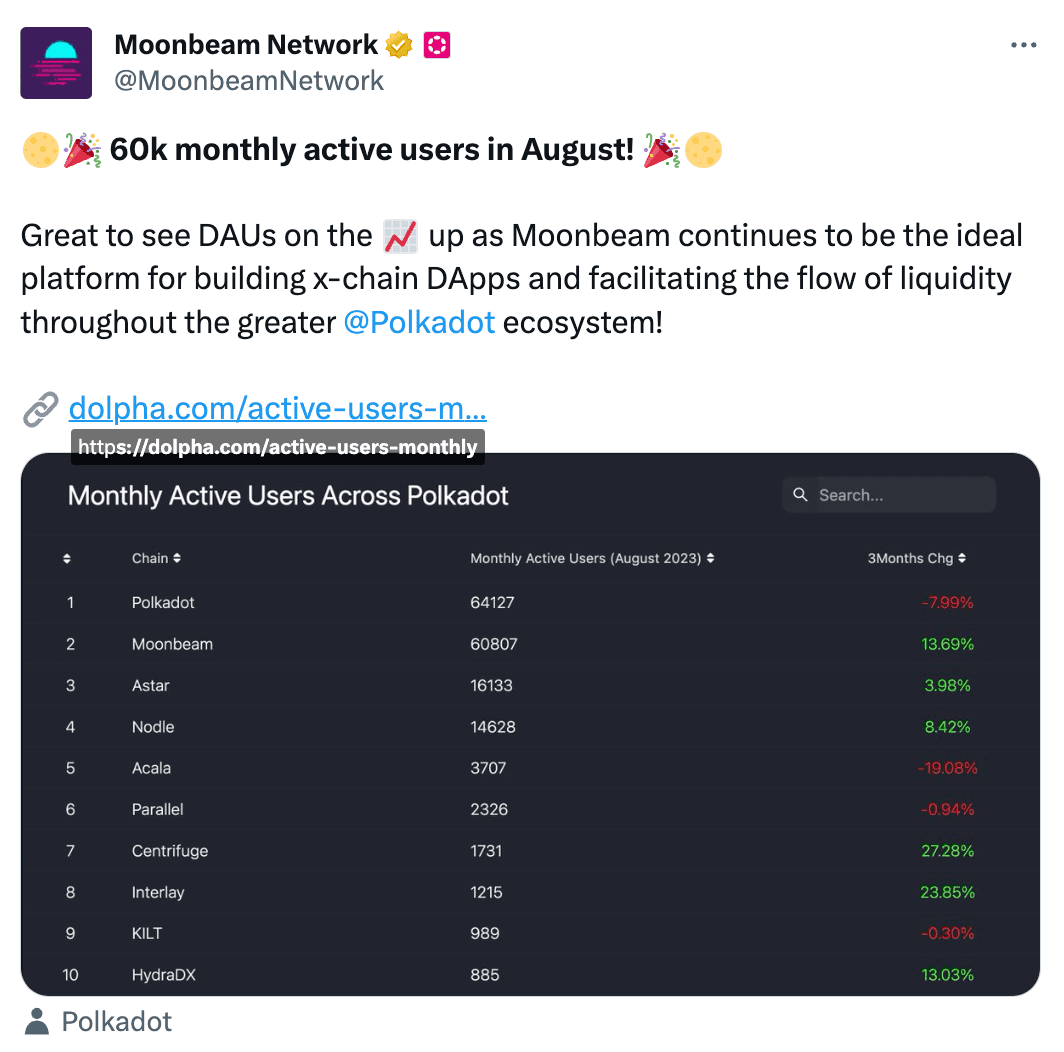This screenshot has height=1052, width=1064.
Task: Click the chart increasing emoji in tweet
Action: 400,236
